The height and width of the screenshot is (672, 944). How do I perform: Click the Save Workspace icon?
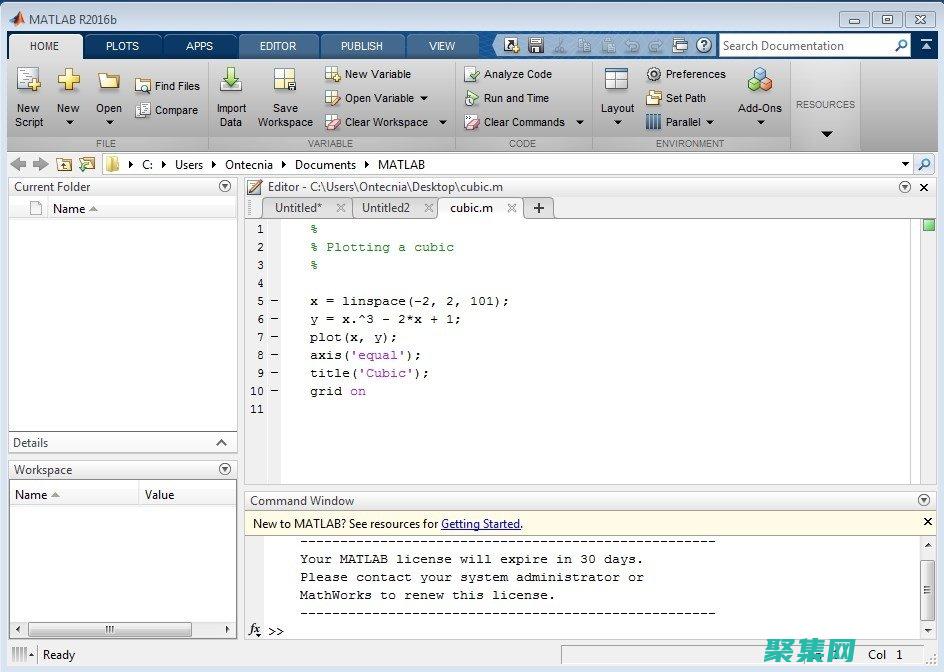pos(285,95)
